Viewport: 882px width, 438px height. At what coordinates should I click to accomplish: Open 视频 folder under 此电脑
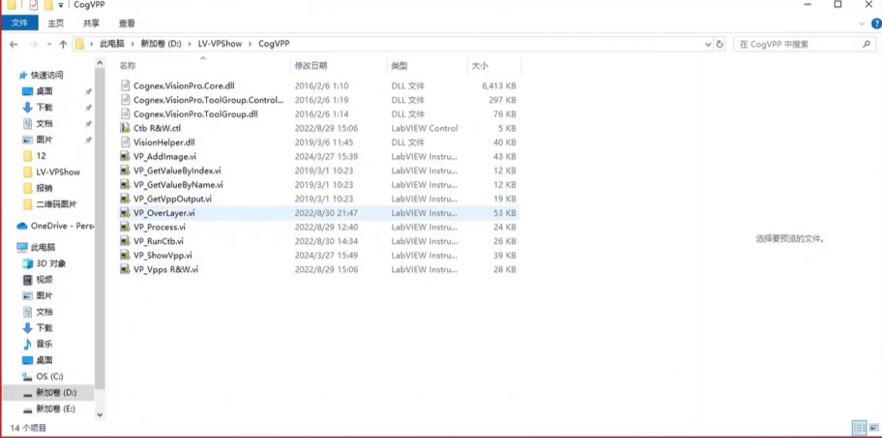click(38, 279)
